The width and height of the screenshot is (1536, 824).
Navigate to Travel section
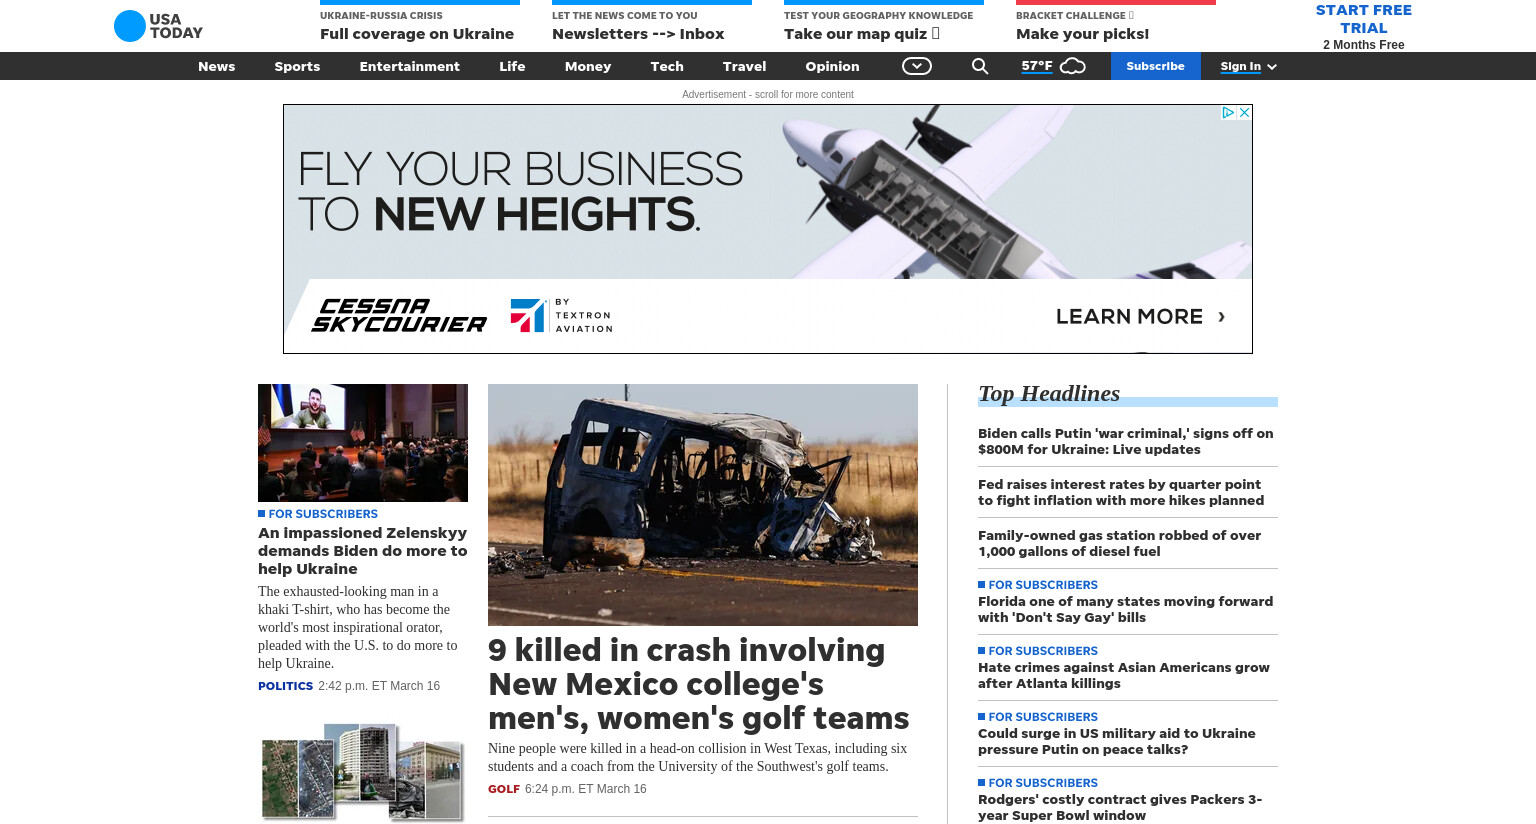click(x=745, y=66)
